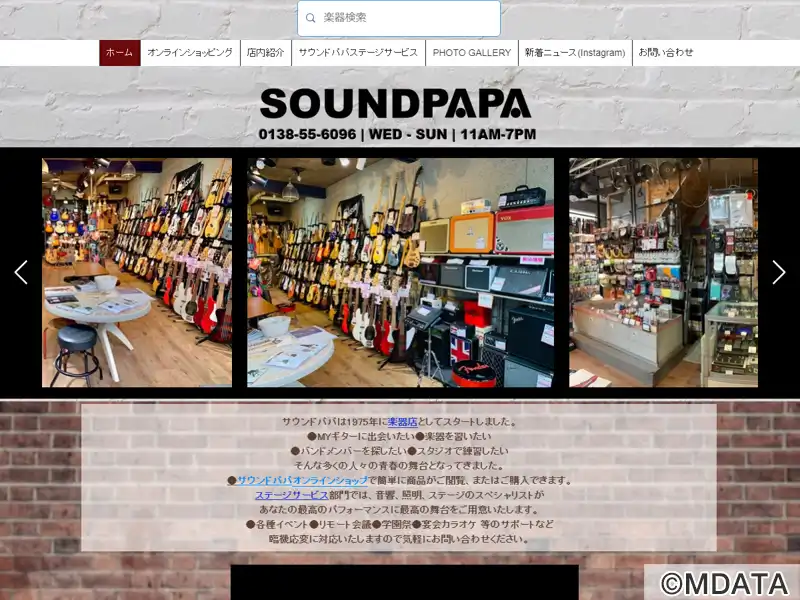Visit the ステージサービス link
Screen dimensions: 800x600
pyautogui.click(x=291, y=495)
